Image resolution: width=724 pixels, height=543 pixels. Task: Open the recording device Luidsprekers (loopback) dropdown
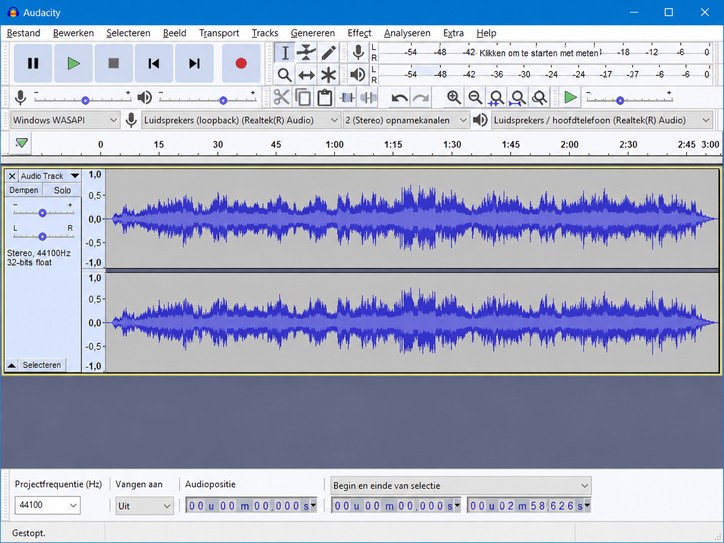pyautogui.click(x=241, y=120)
